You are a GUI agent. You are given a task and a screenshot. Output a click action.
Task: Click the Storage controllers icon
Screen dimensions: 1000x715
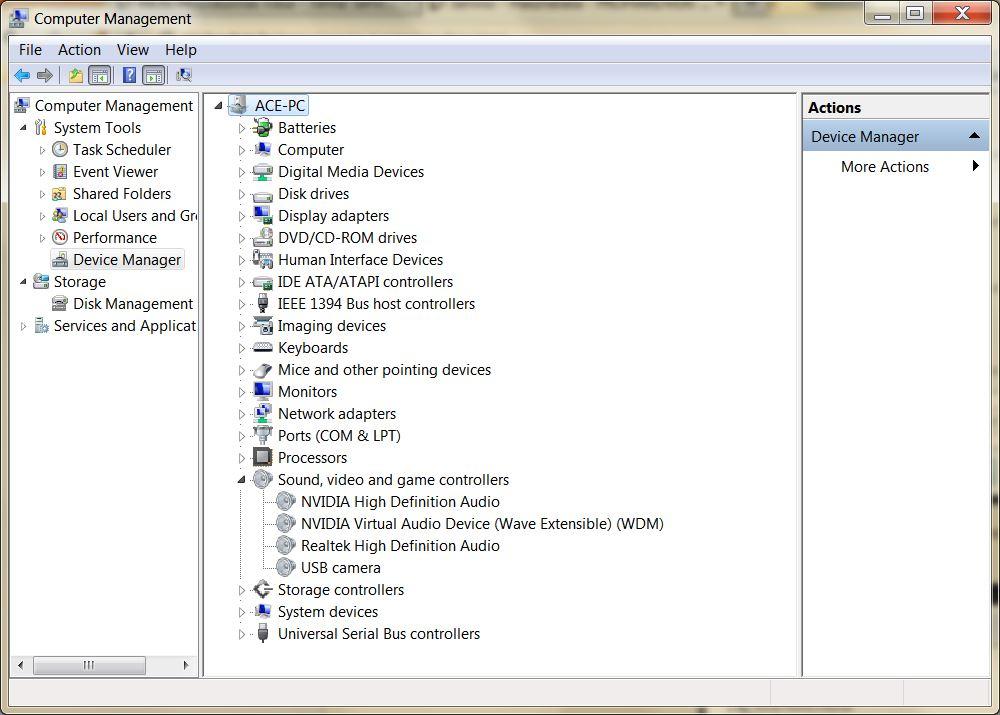click(x=262, y=589)
